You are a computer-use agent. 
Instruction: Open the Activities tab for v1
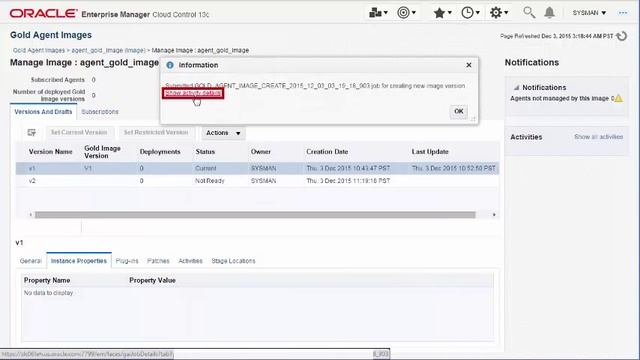[190, 261]
